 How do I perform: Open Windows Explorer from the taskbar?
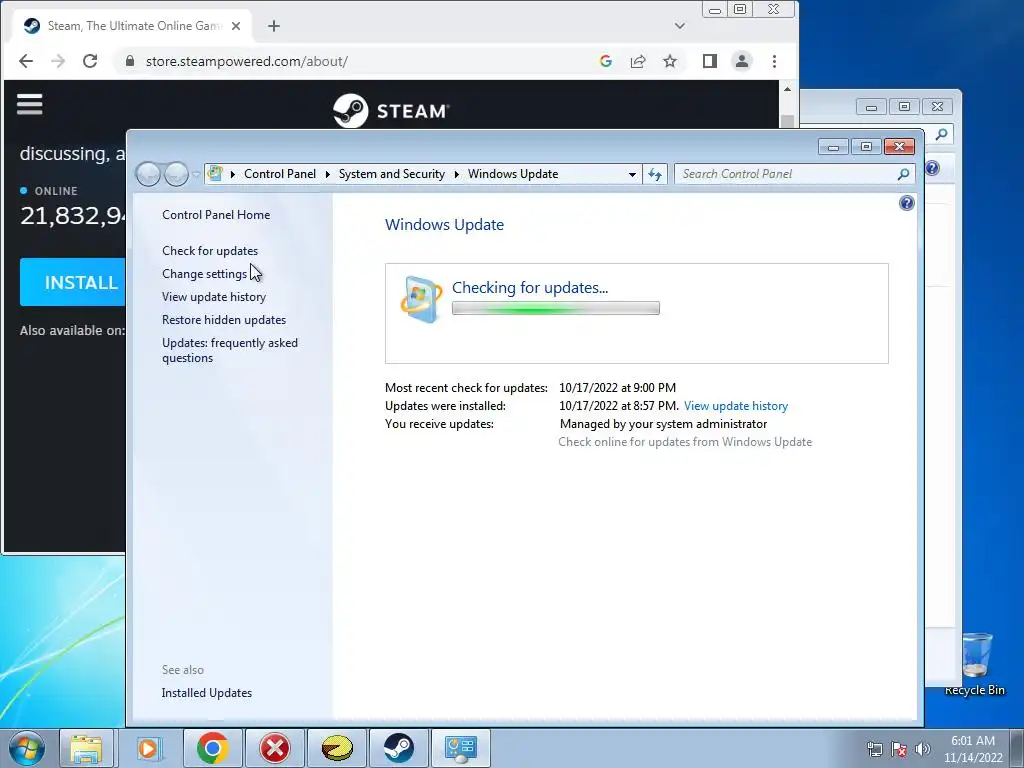(86, 748)
